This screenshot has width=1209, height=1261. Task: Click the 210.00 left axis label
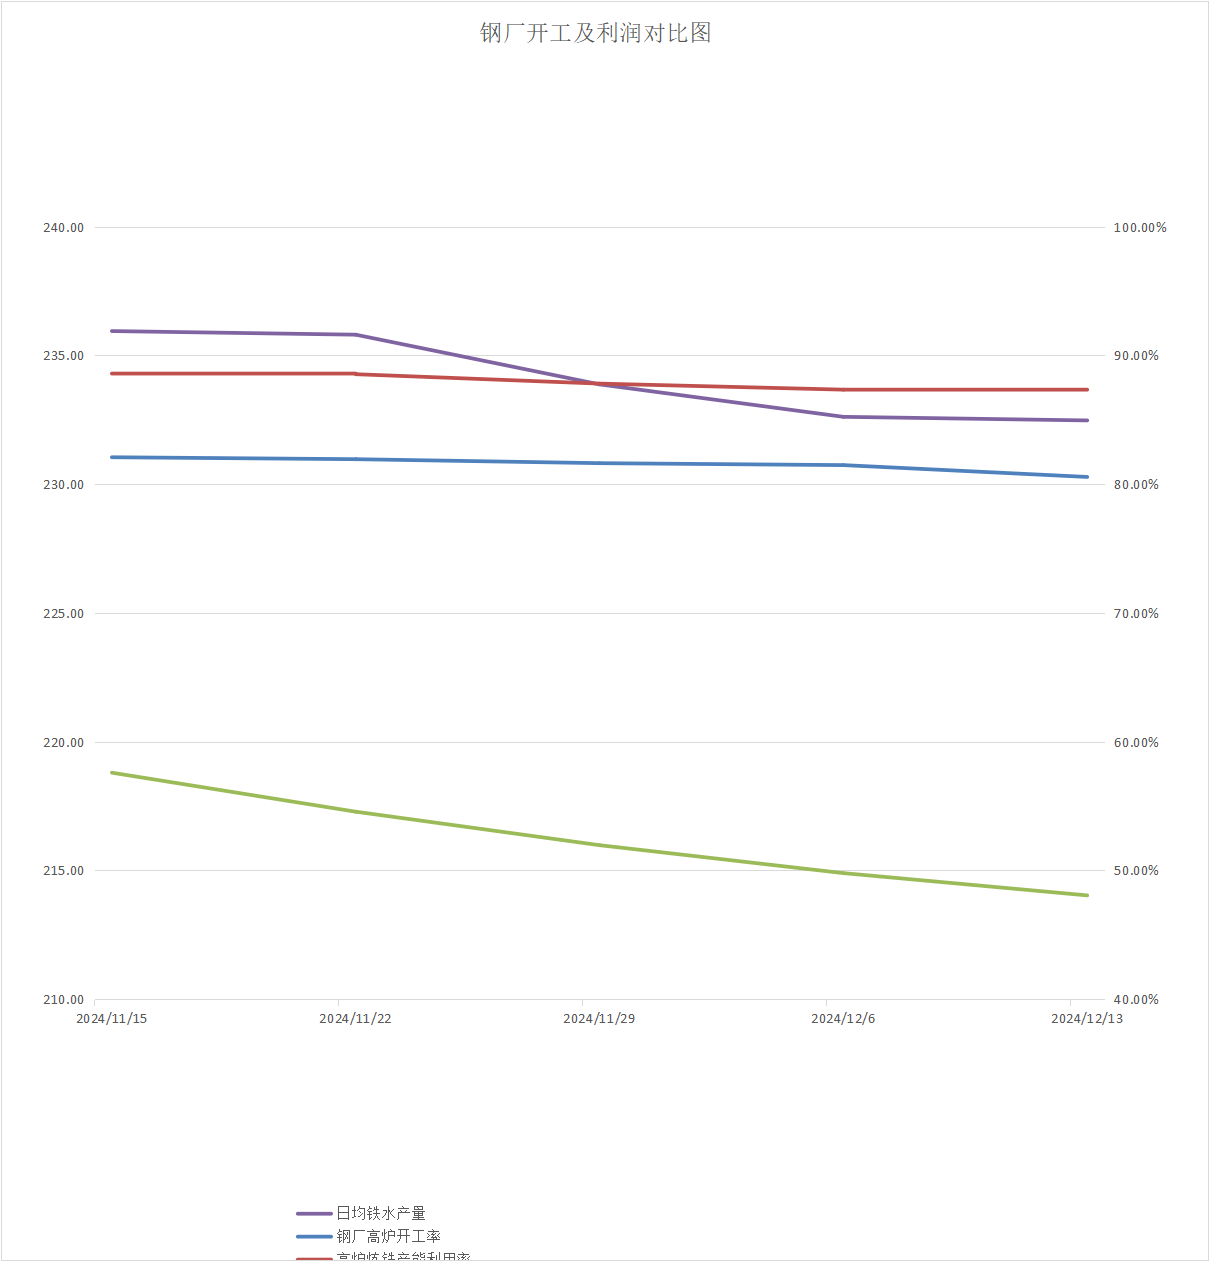point(63,1000)
